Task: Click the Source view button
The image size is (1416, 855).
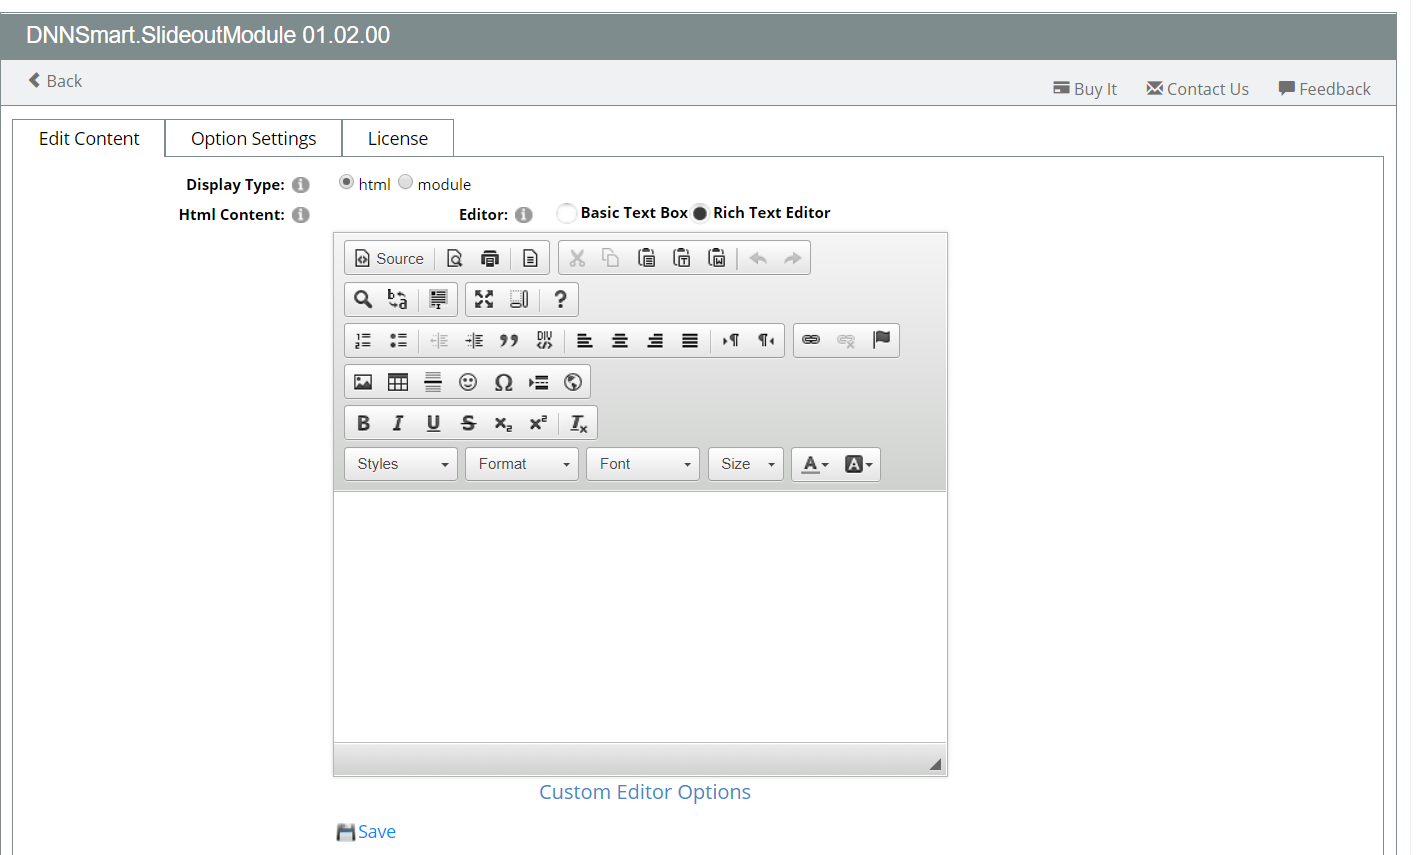Action: point(390,258)
